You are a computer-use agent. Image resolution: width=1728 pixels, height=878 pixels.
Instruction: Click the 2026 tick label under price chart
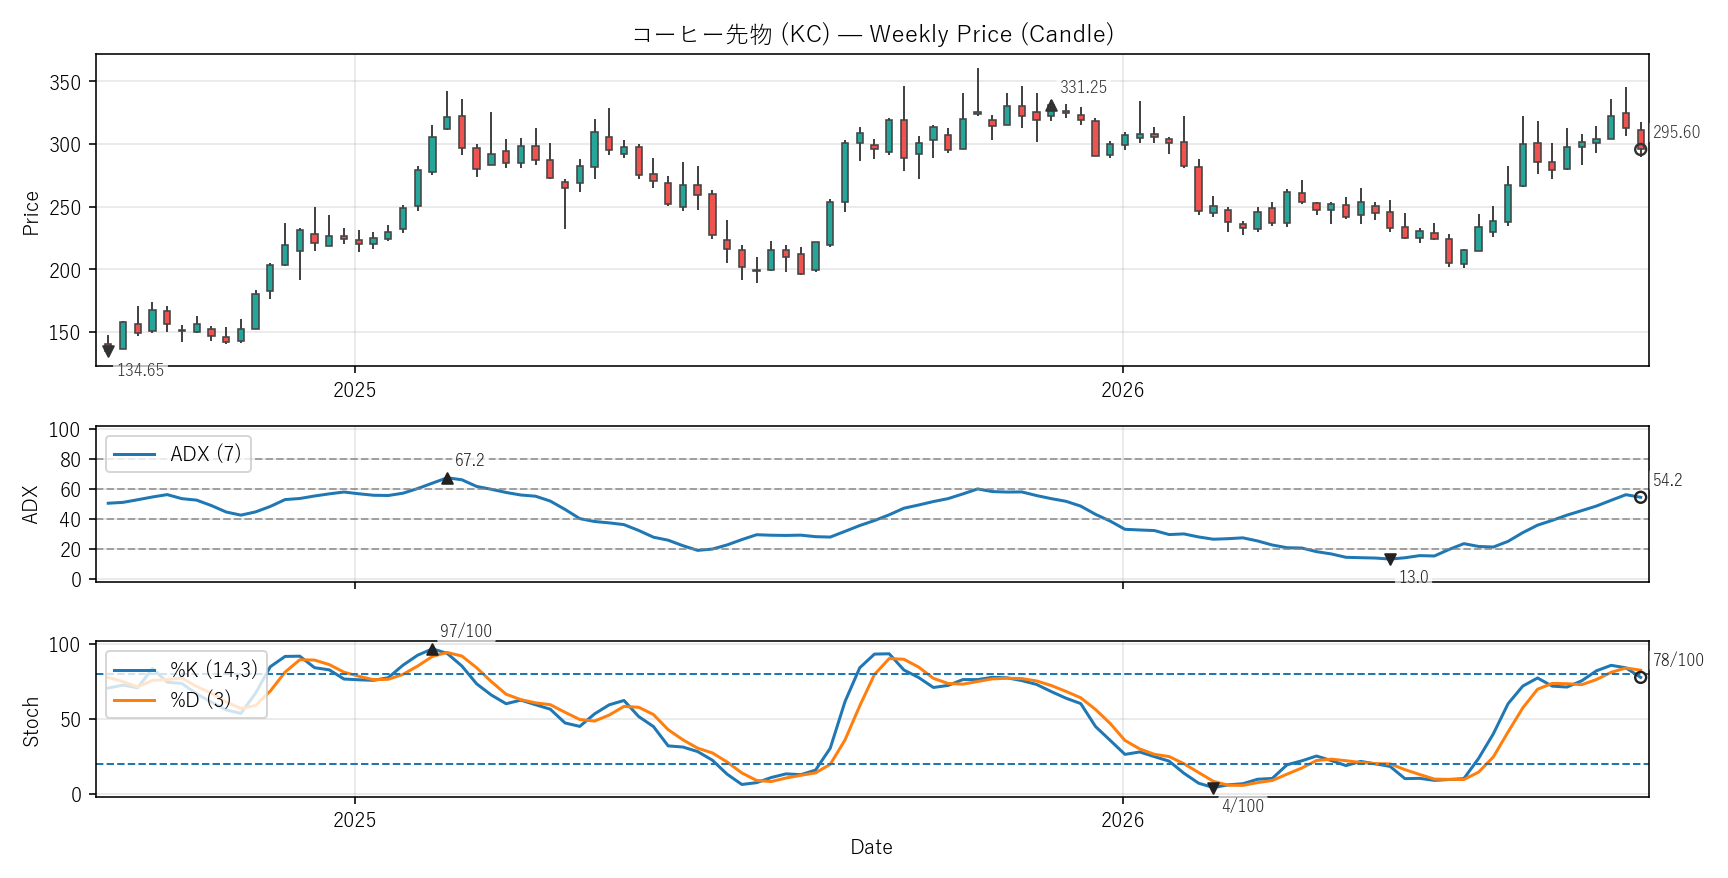[1122, 390]
